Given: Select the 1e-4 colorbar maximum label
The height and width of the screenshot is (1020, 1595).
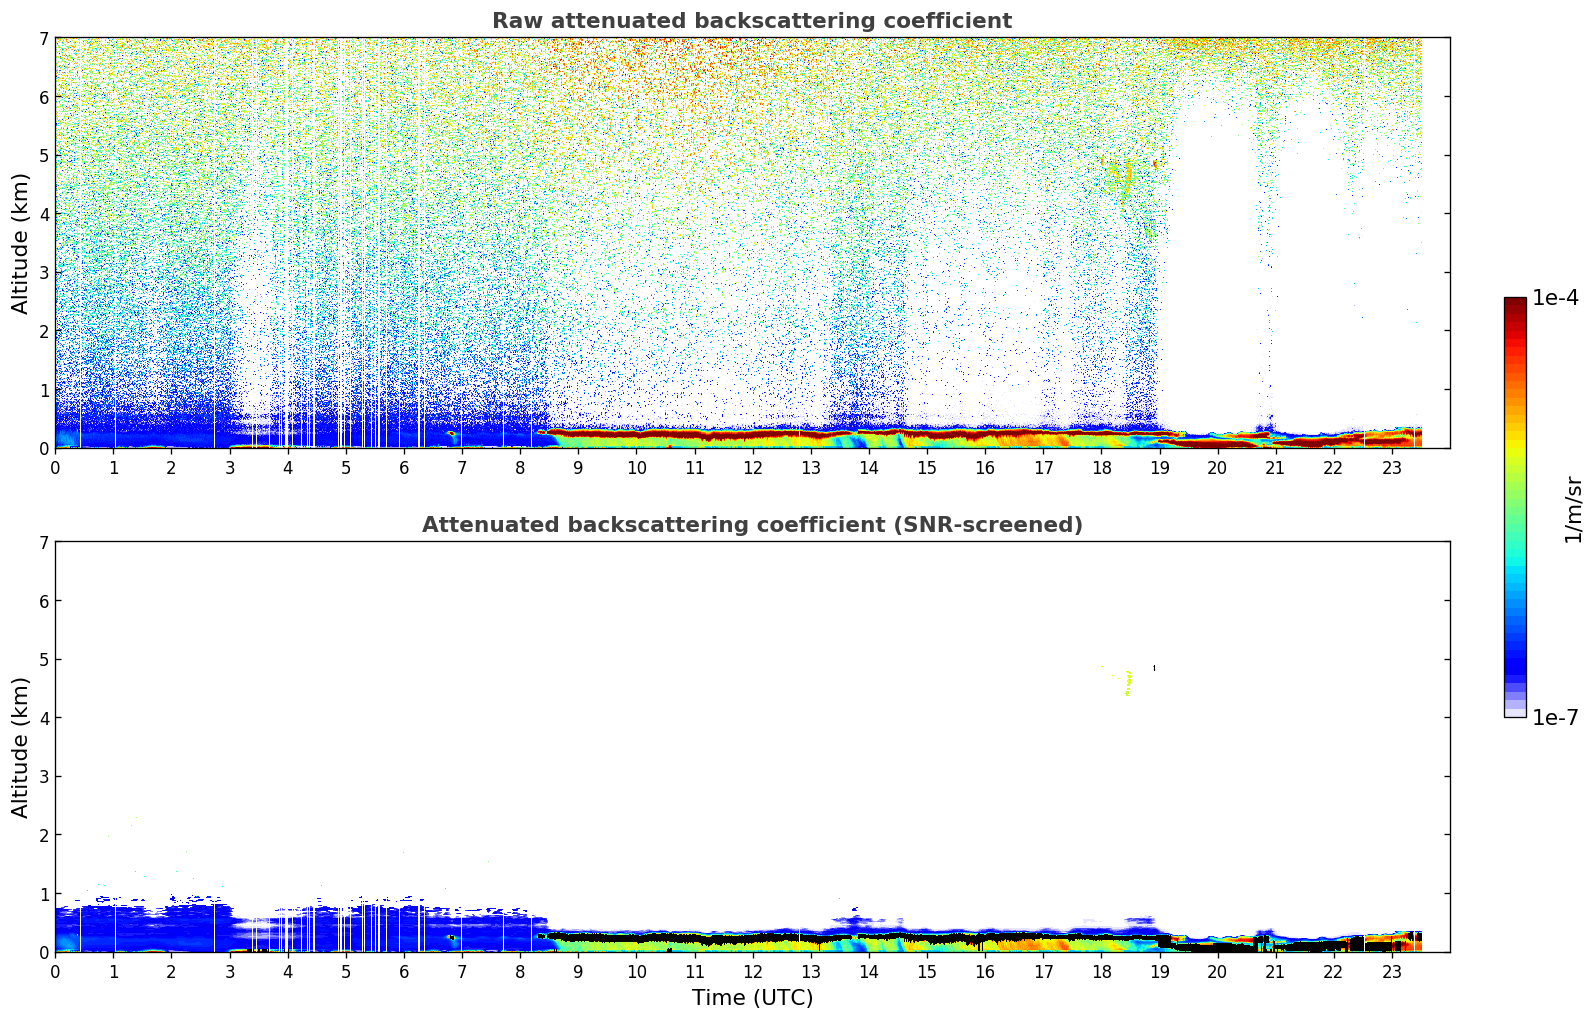Looking at the screenshot, I should [1555, 298].
